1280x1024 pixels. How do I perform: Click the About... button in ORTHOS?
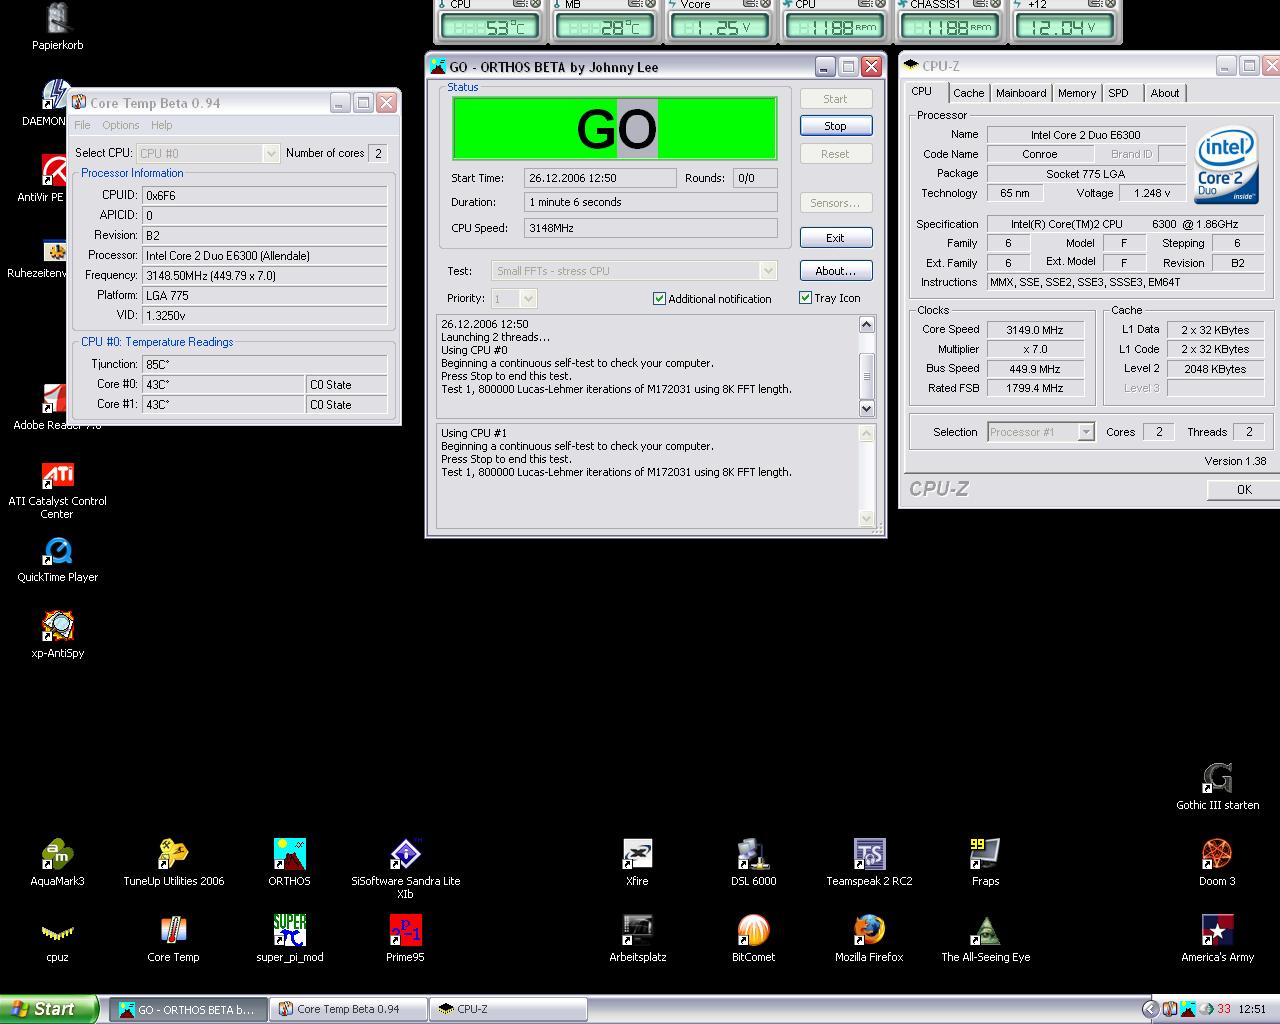pos(836,271)
